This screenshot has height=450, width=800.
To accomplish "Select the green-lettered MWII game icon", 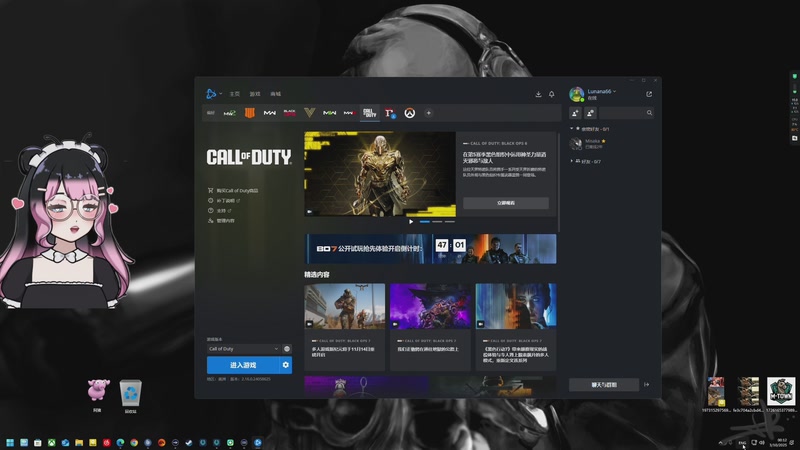I will (x=329, y=113).
